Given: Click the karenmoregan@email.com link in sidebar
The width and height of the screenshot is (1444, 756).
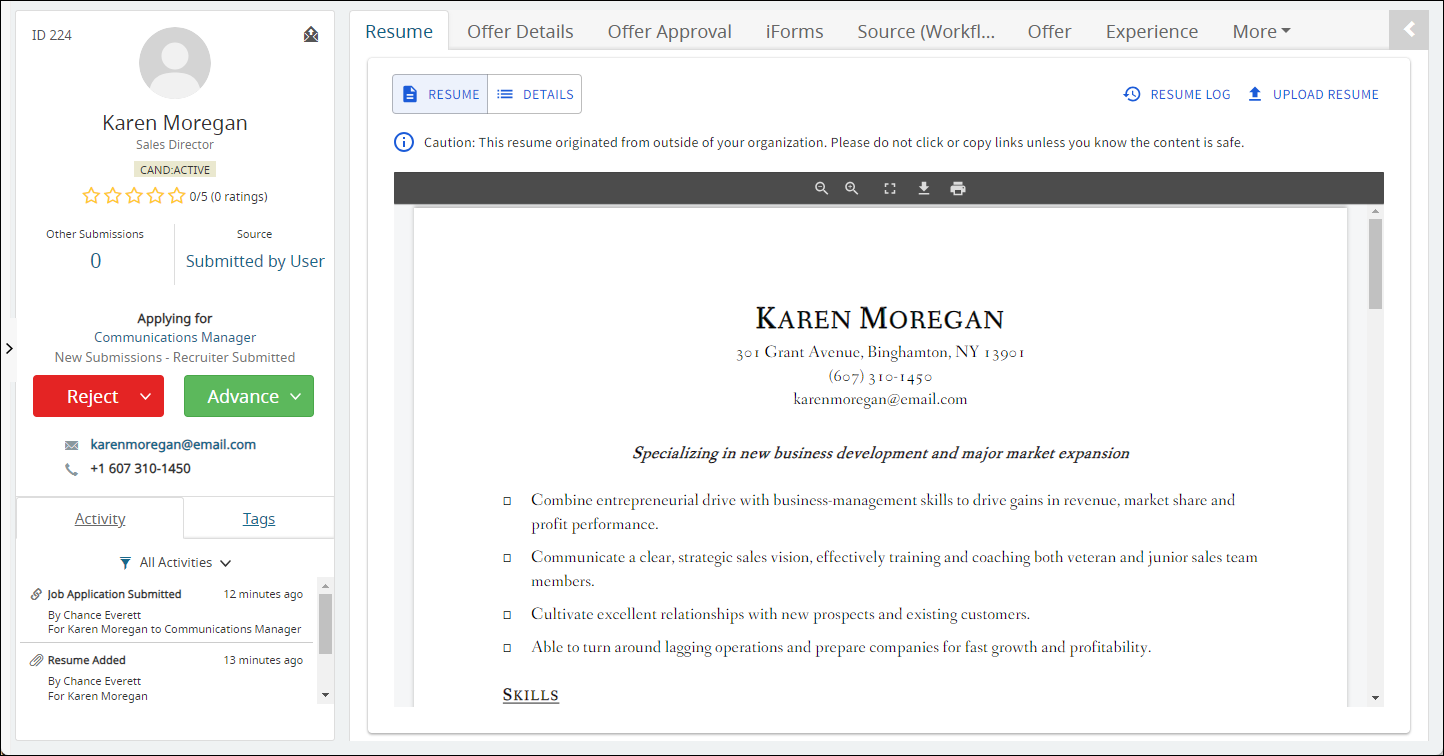Looking at the screenshot, I should 173,444.
